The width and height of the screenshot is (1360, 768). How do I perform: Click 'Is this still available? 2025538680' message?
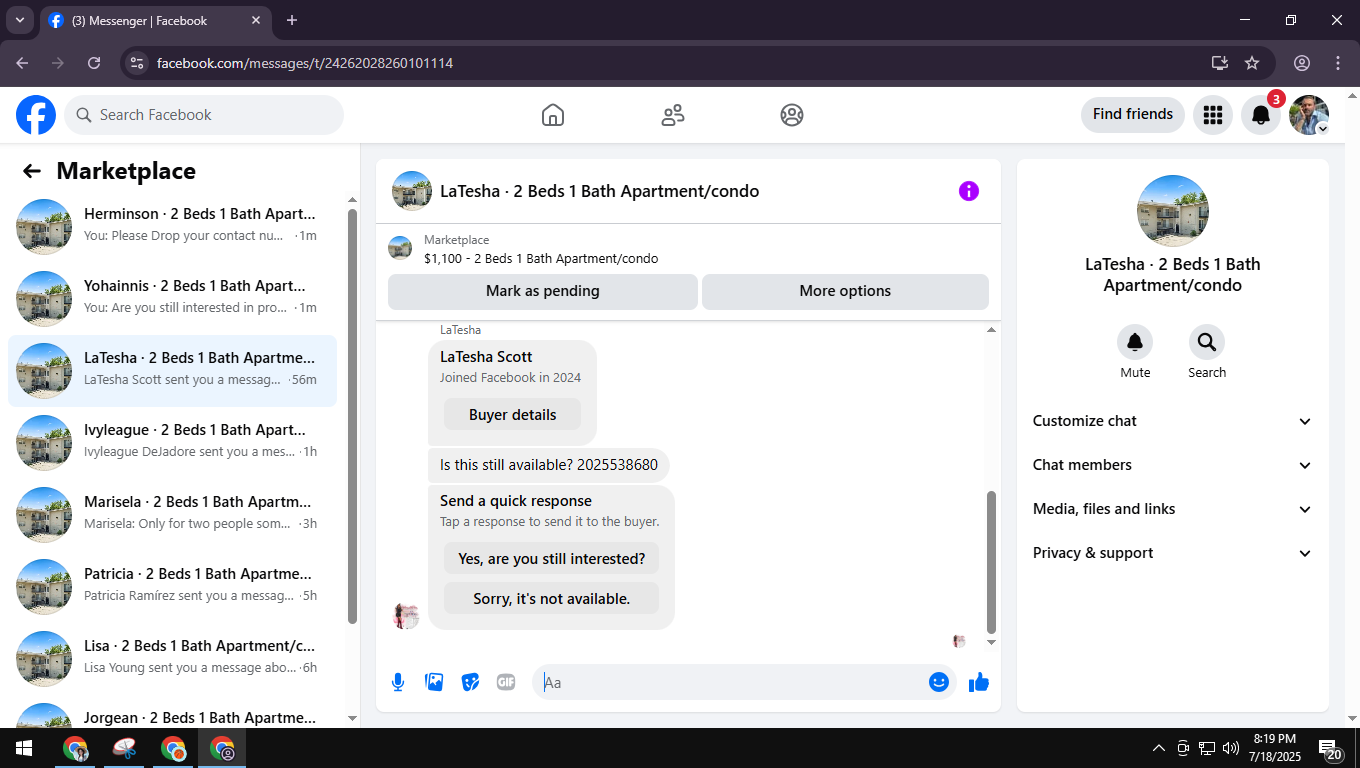(549, 465)
